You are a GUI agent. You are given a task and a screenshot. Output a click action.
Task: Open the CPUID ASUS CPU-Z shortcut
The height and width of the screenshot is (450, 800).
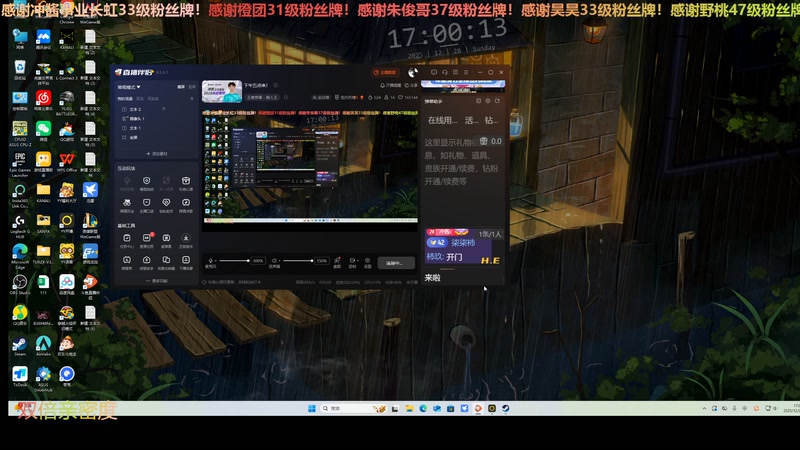pos(19,133)
